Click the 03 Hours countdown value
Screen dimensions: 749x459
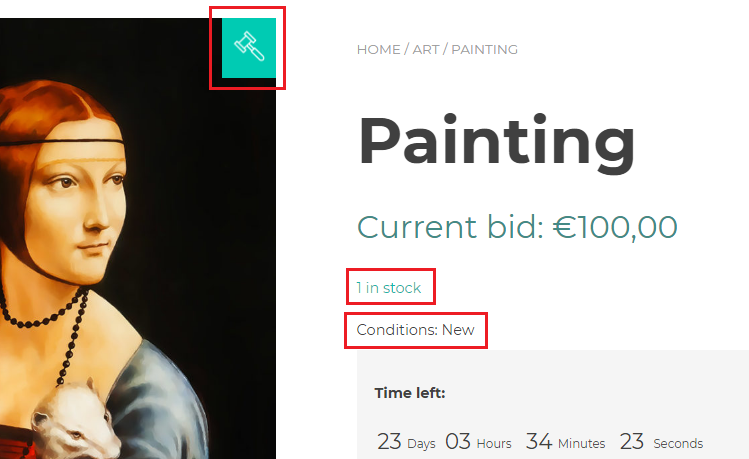click(458, 442)
